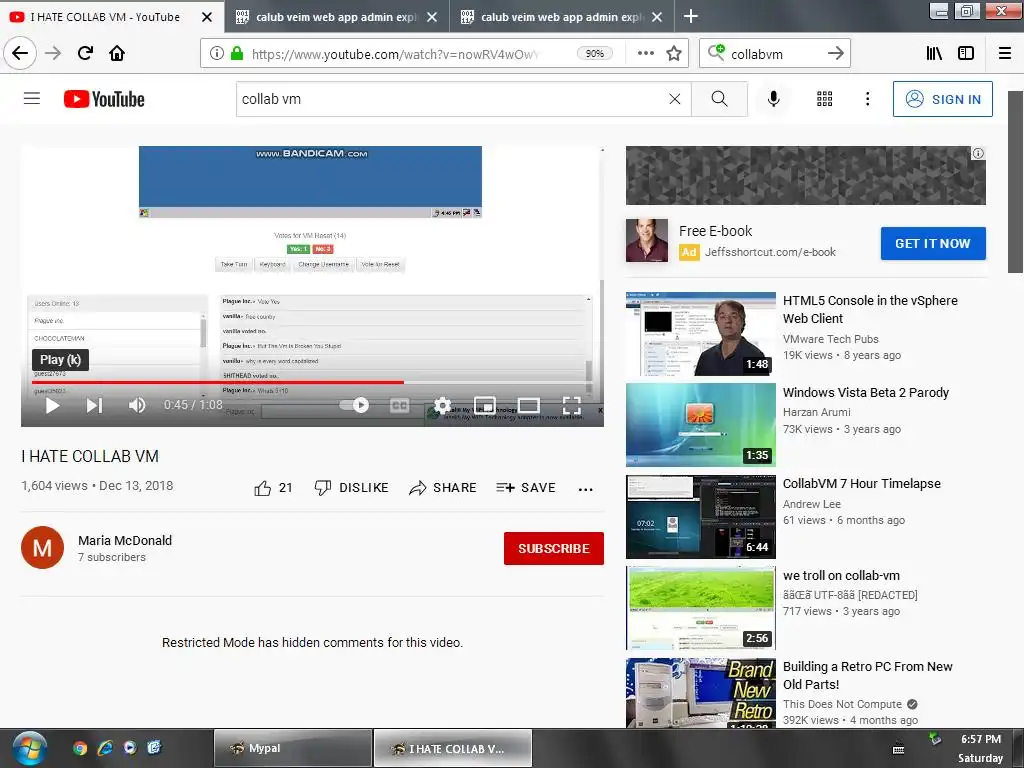The width and height of the screenshot is (1024, 768).
Task: Toggle autoplay switch in player
Action: coord(355,406)
